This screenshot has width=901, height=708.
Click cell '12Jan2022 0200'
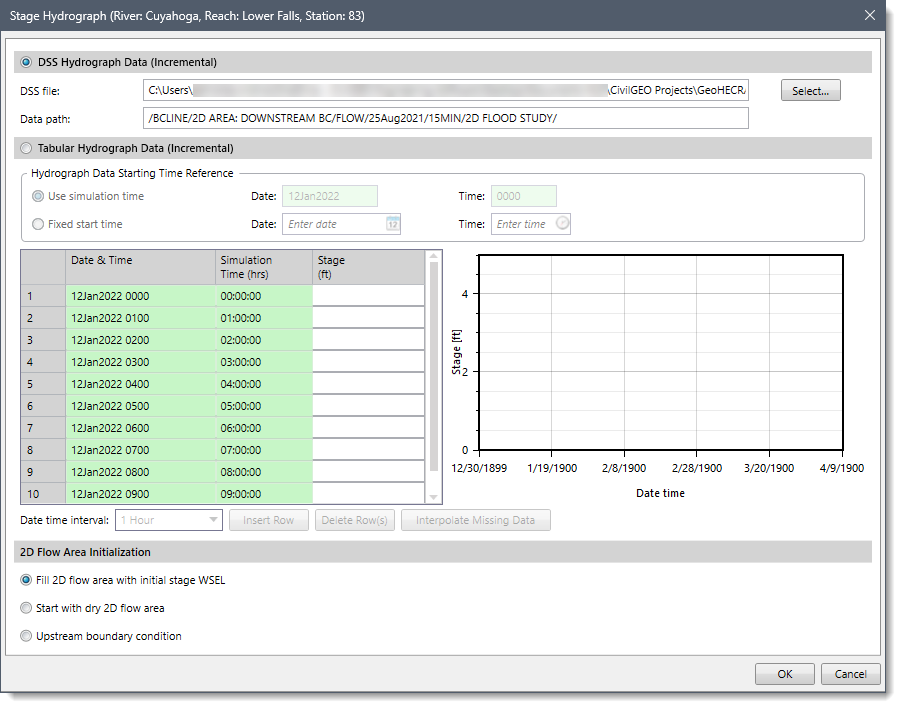[141, 340]
